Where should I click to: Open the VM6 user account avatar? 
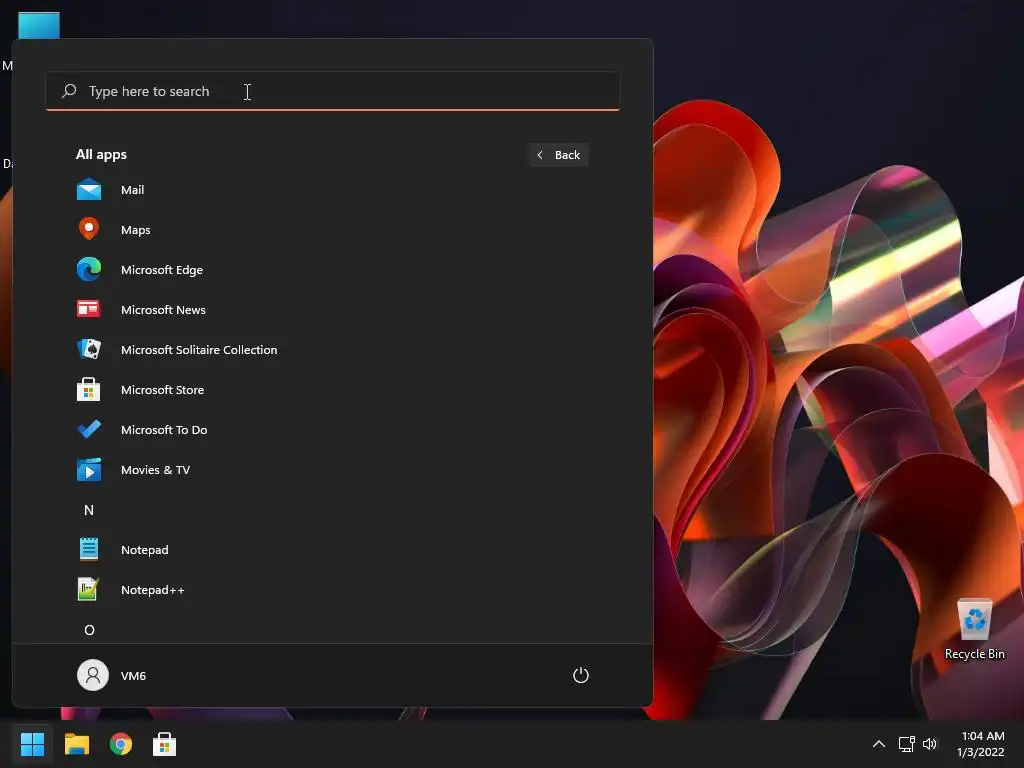pos(93,675)
